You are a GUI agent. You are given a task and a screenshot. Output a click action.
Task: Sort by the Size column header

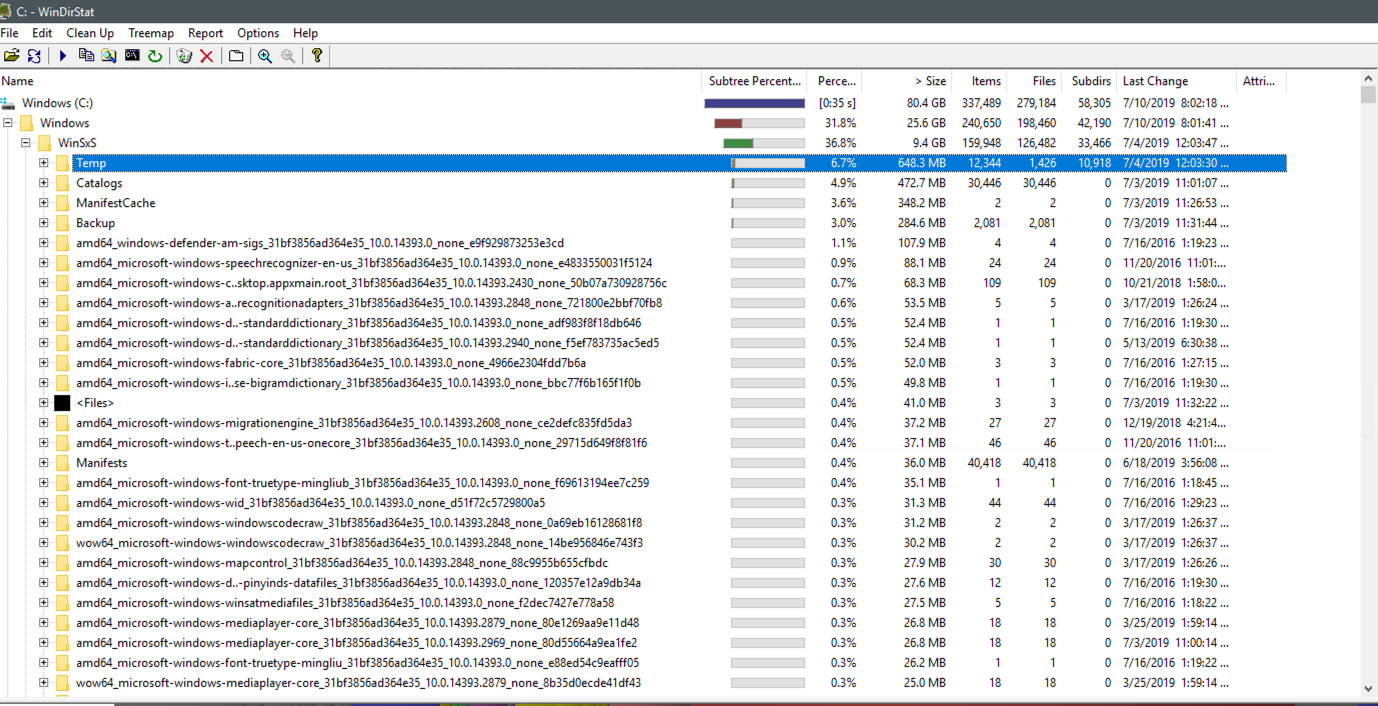tap(929, 81)
